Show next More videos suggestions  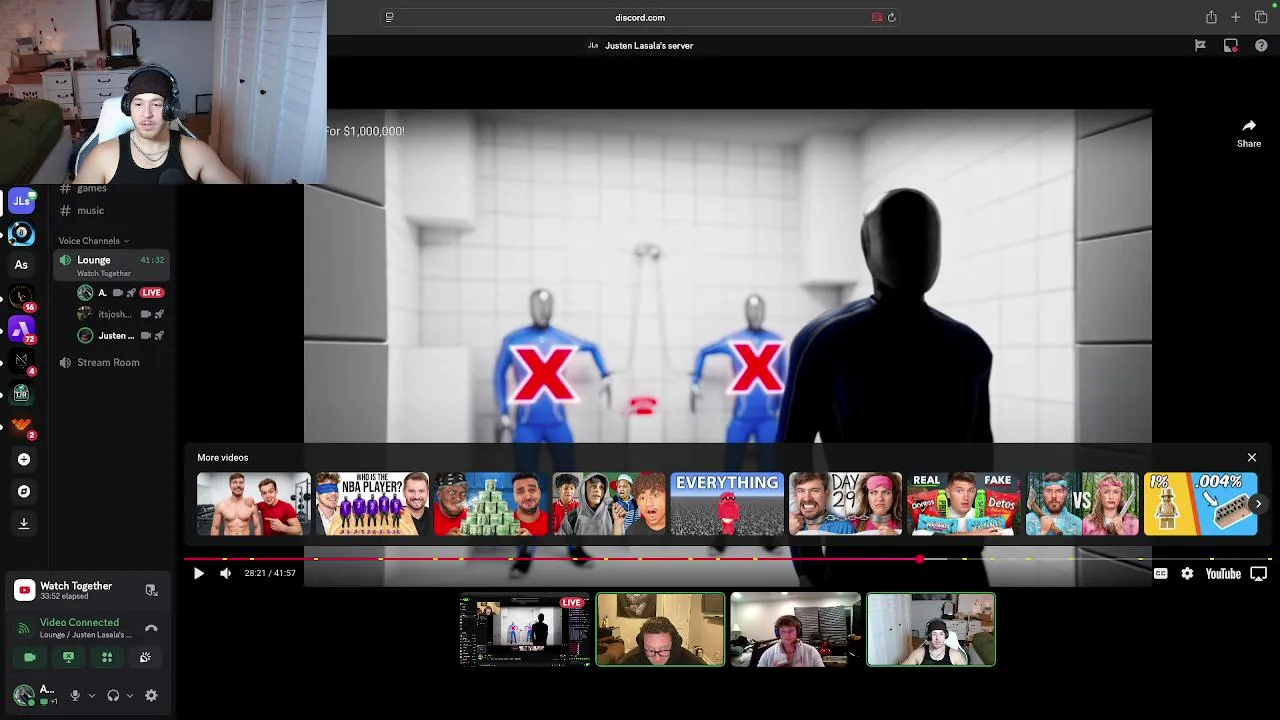pos(1259,504)
